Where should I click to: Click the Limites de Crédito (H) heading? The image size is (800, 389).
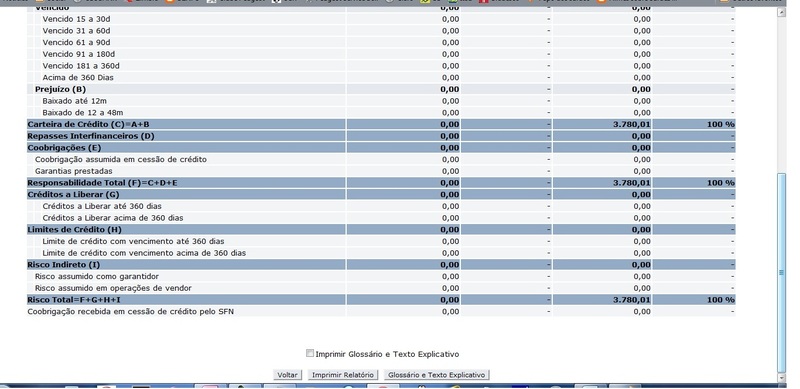tap(74, 230)
